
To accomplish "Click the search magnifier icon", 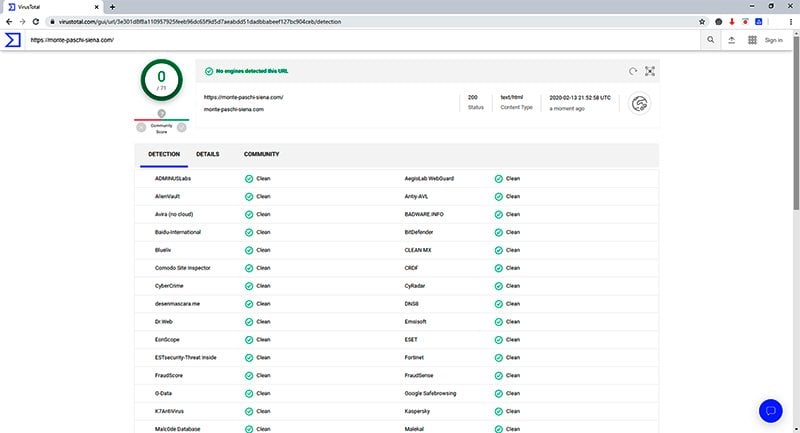I will point(710,40).
